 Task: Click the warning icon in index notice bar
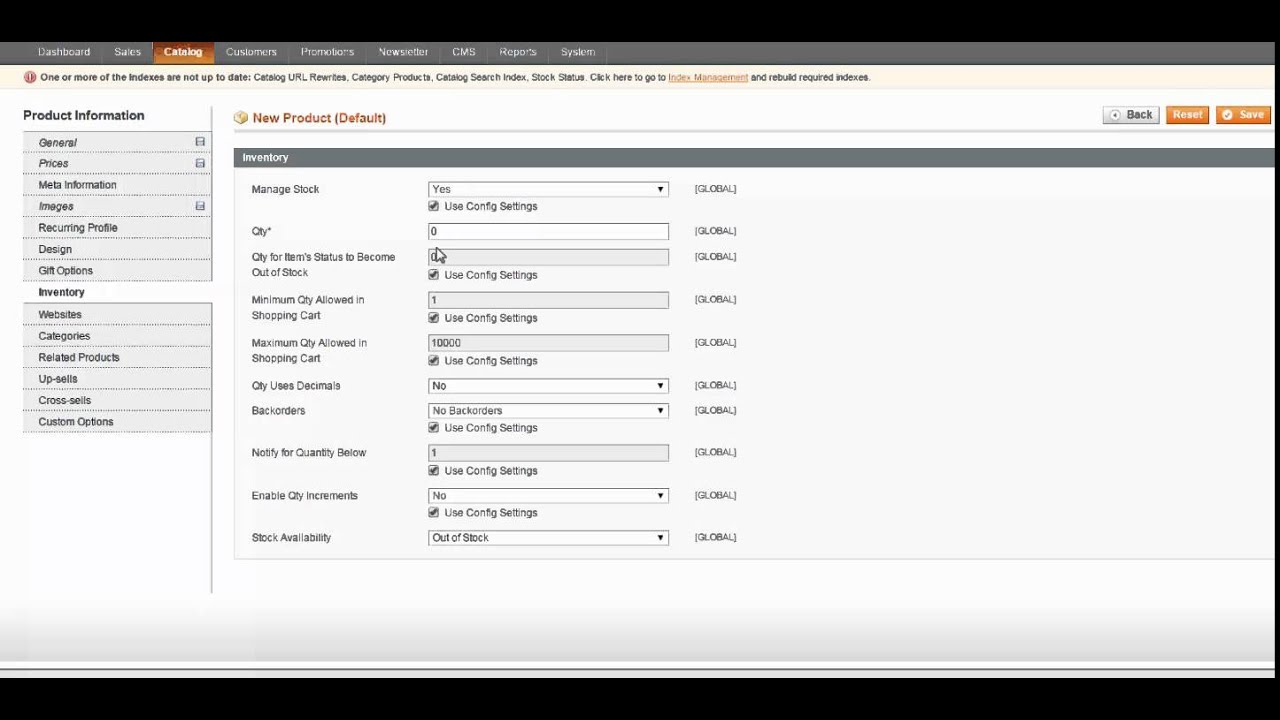coord(30,77)
